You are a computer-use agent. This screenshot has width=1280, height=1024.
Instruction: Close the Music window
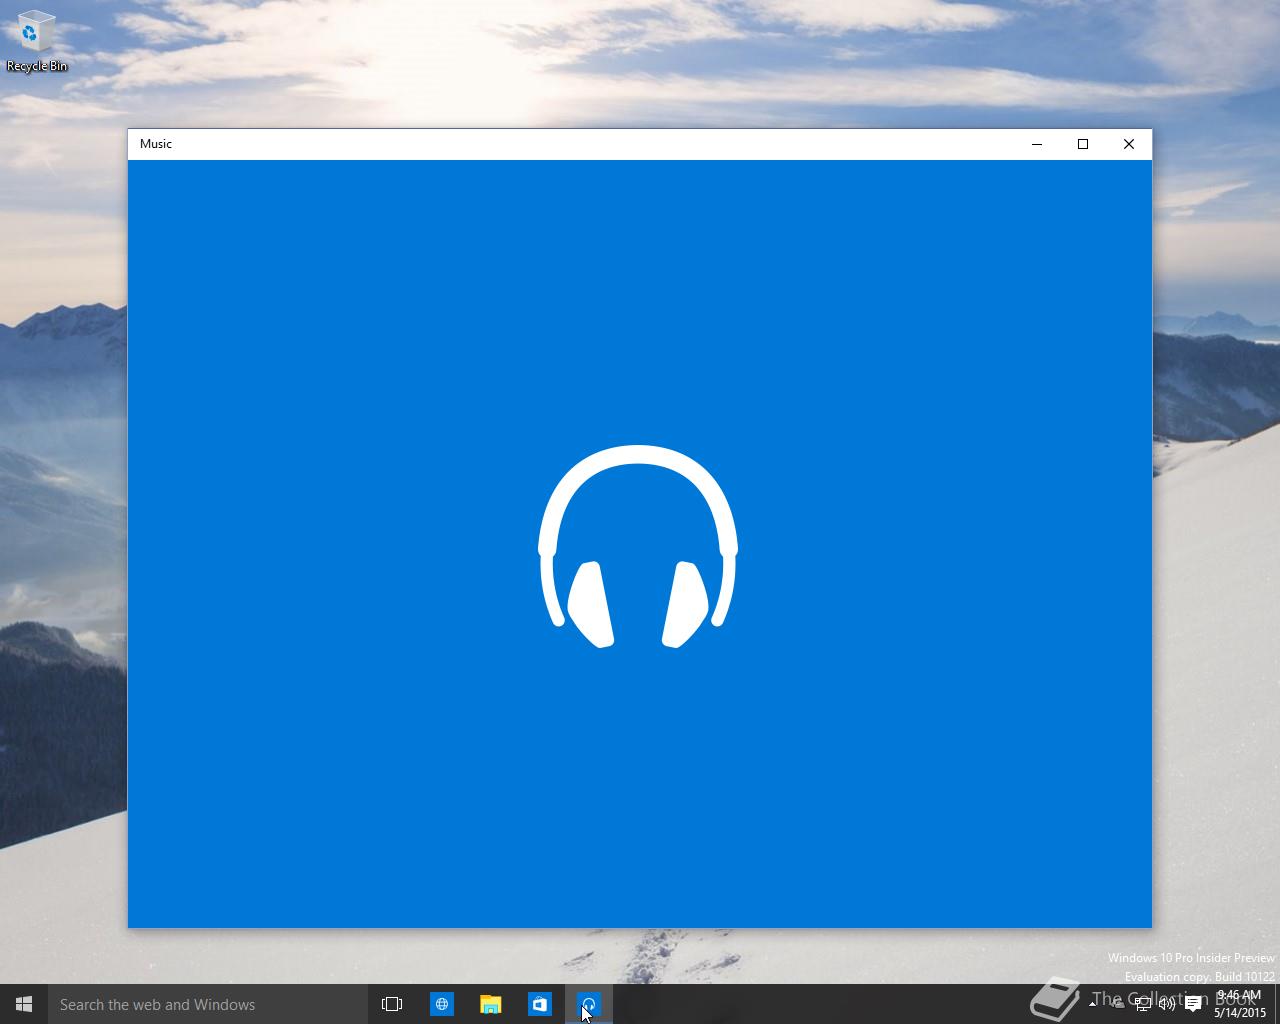1129,144
